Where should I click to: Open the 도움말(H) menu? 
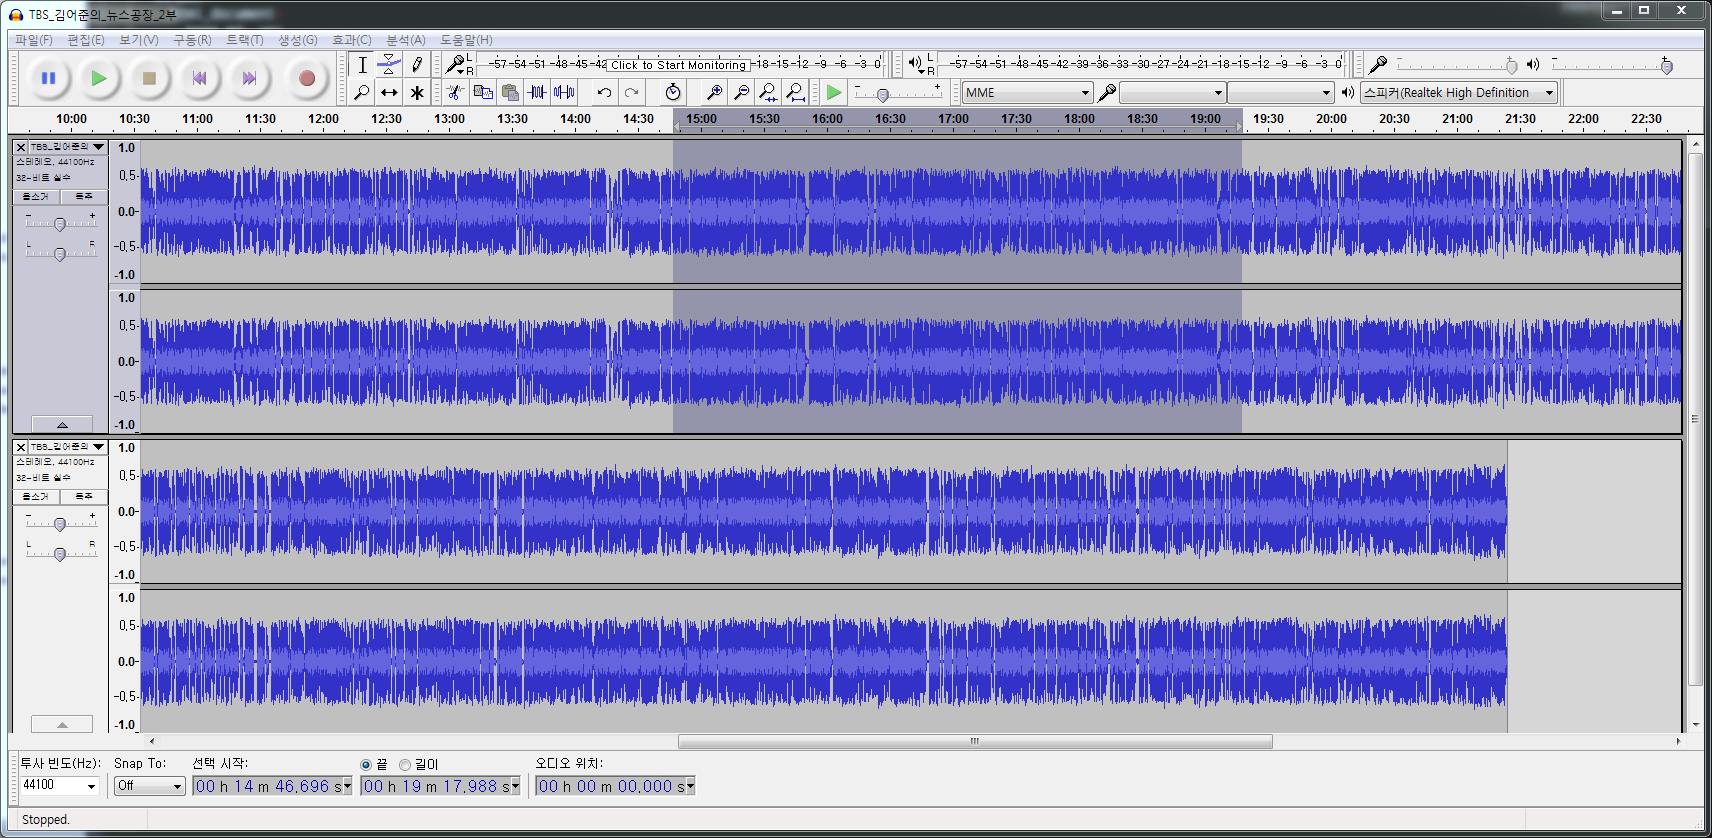[466, 40]
